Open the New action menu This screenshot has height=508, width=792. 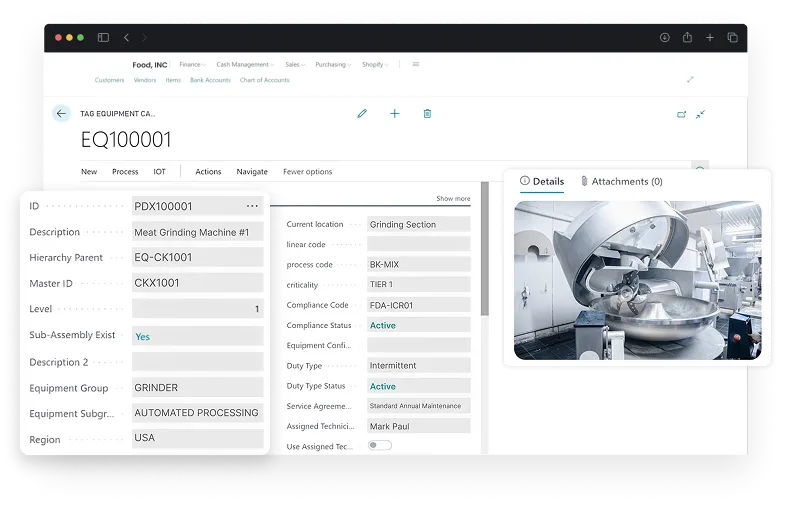click(89, 172)
